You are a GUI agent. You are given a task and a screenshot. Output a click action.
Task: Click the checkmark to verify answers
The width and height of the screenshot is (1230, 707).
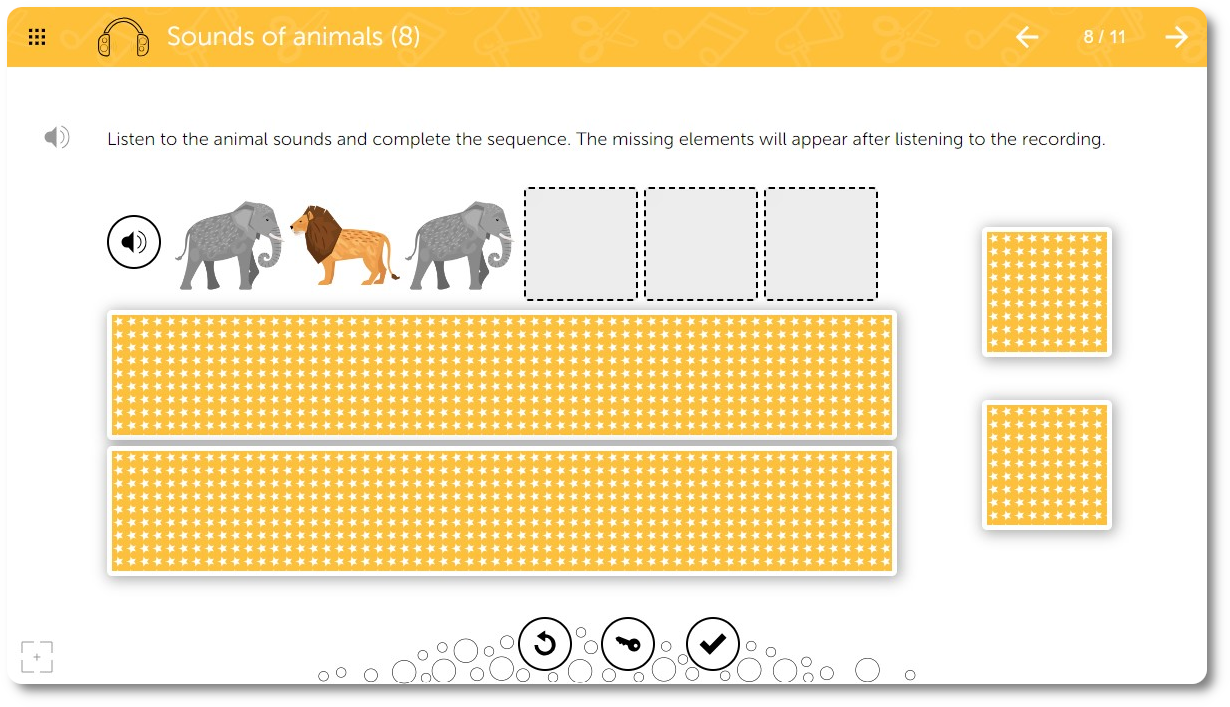(712, 643)
